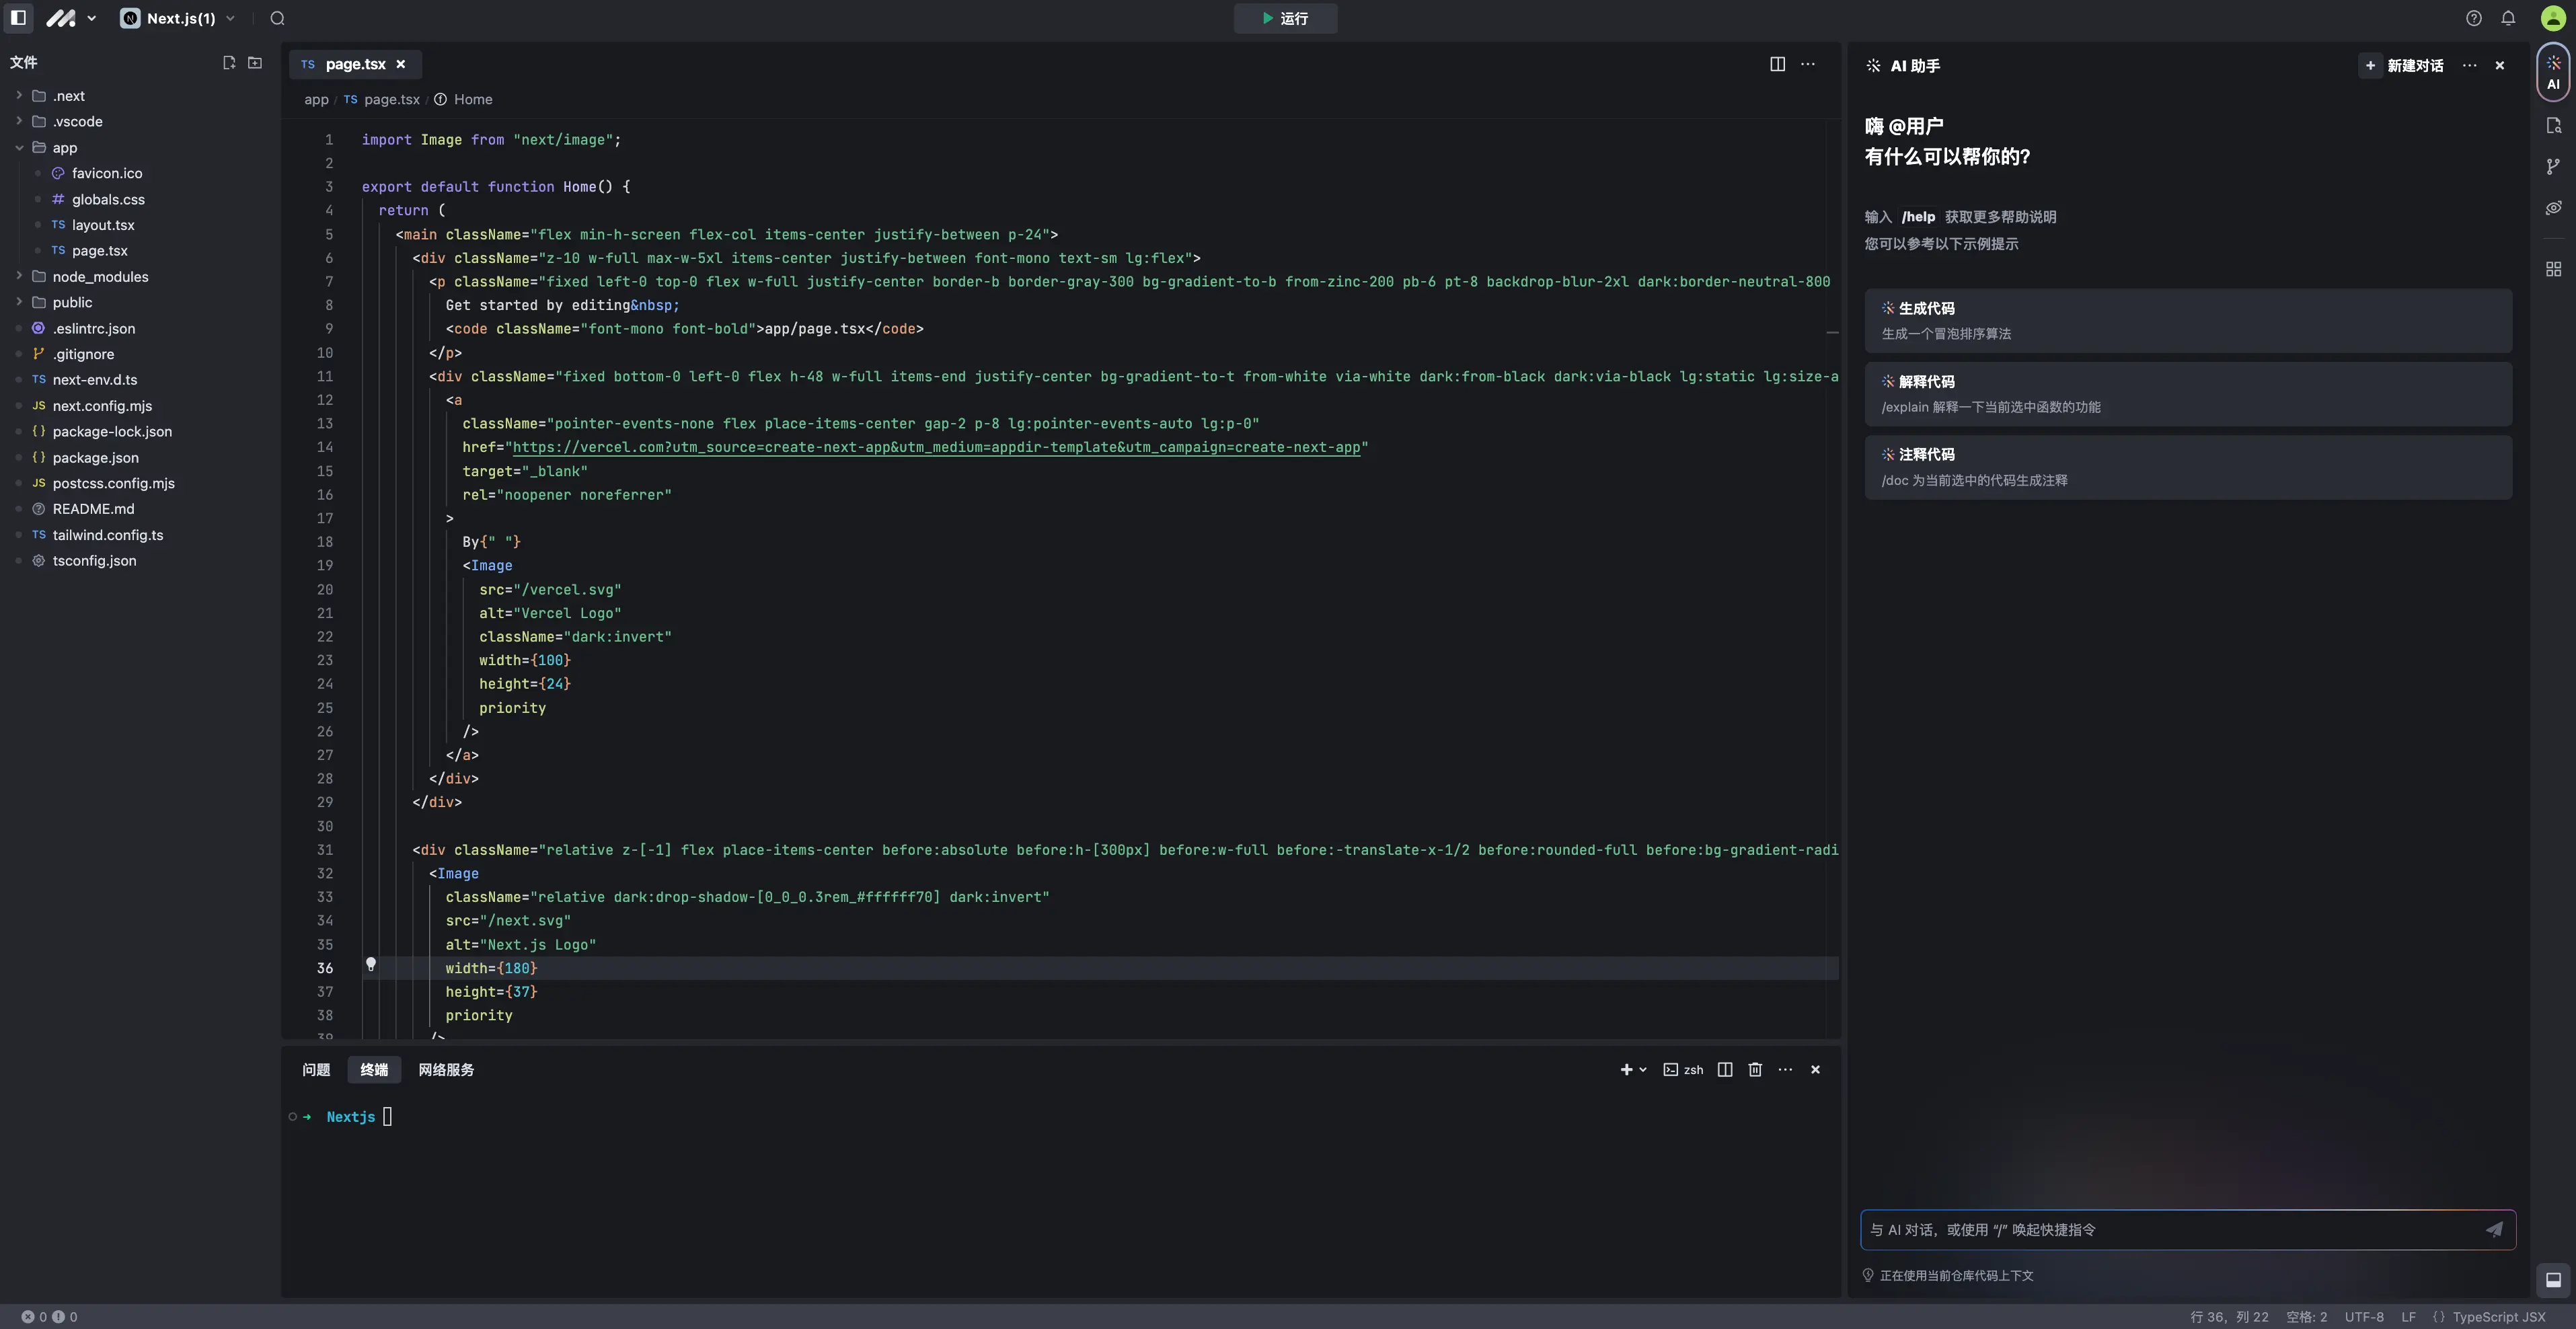The height and width of the screenshot is (1329, 2576).
Task: Expand the .vscode folder
Action: tap(19, 121)
